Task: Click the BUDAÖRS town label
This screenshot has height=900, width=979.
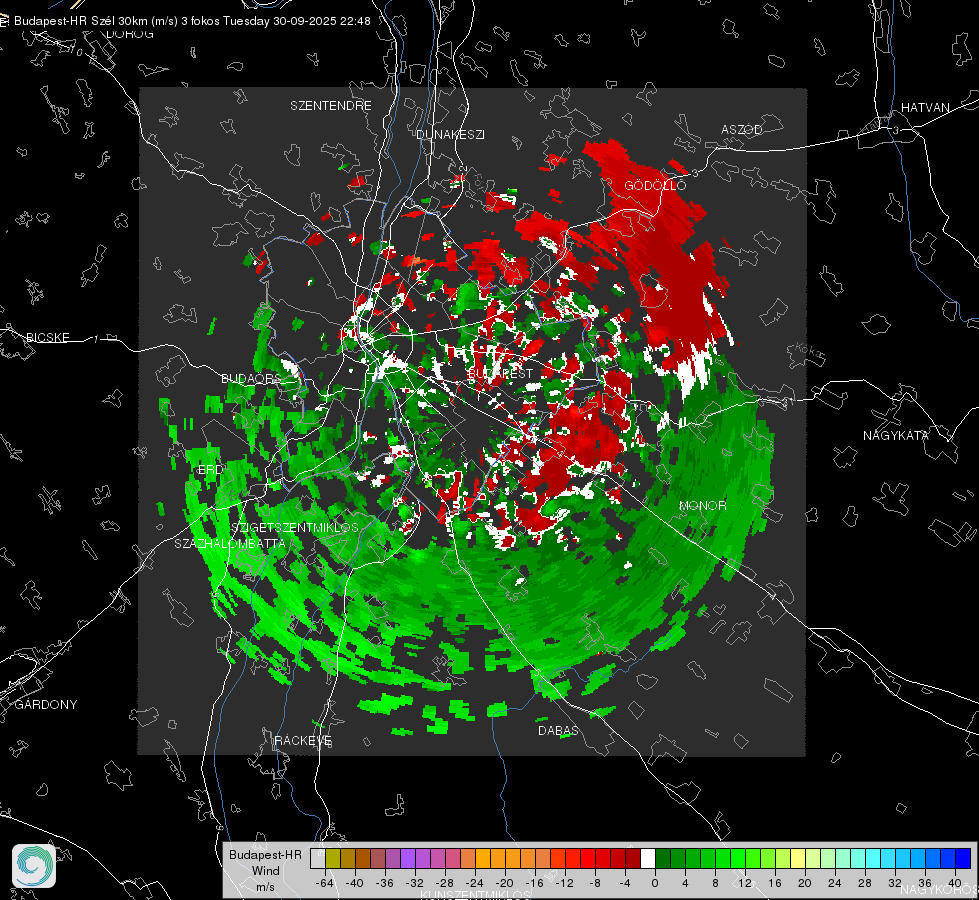Action: [x=252, y=378]
